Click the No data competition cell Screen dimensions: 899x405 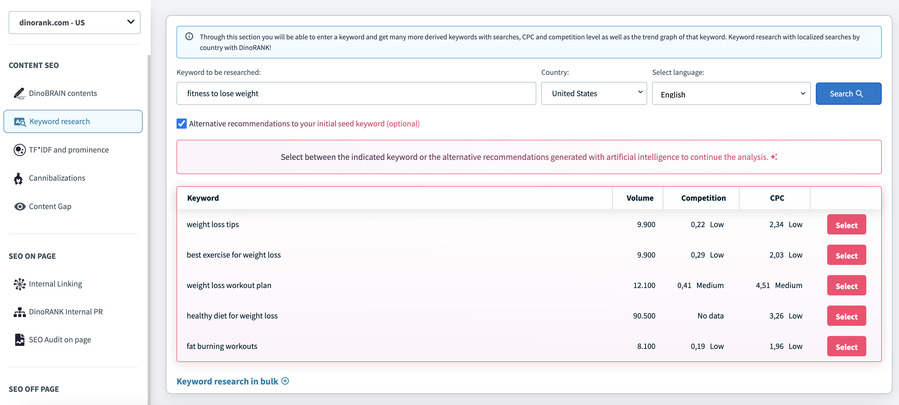pyautogui.click(x=710, y=316)
